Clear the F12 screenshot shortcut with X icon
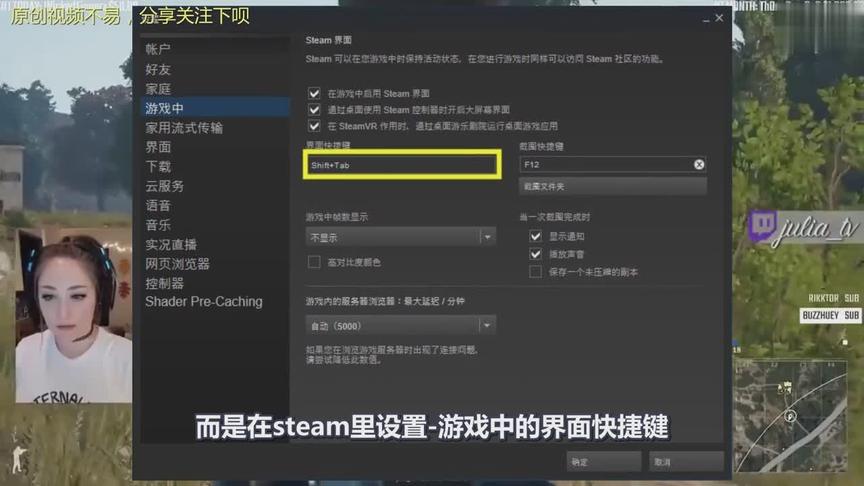The image size is (864, 486). point(699,164)
